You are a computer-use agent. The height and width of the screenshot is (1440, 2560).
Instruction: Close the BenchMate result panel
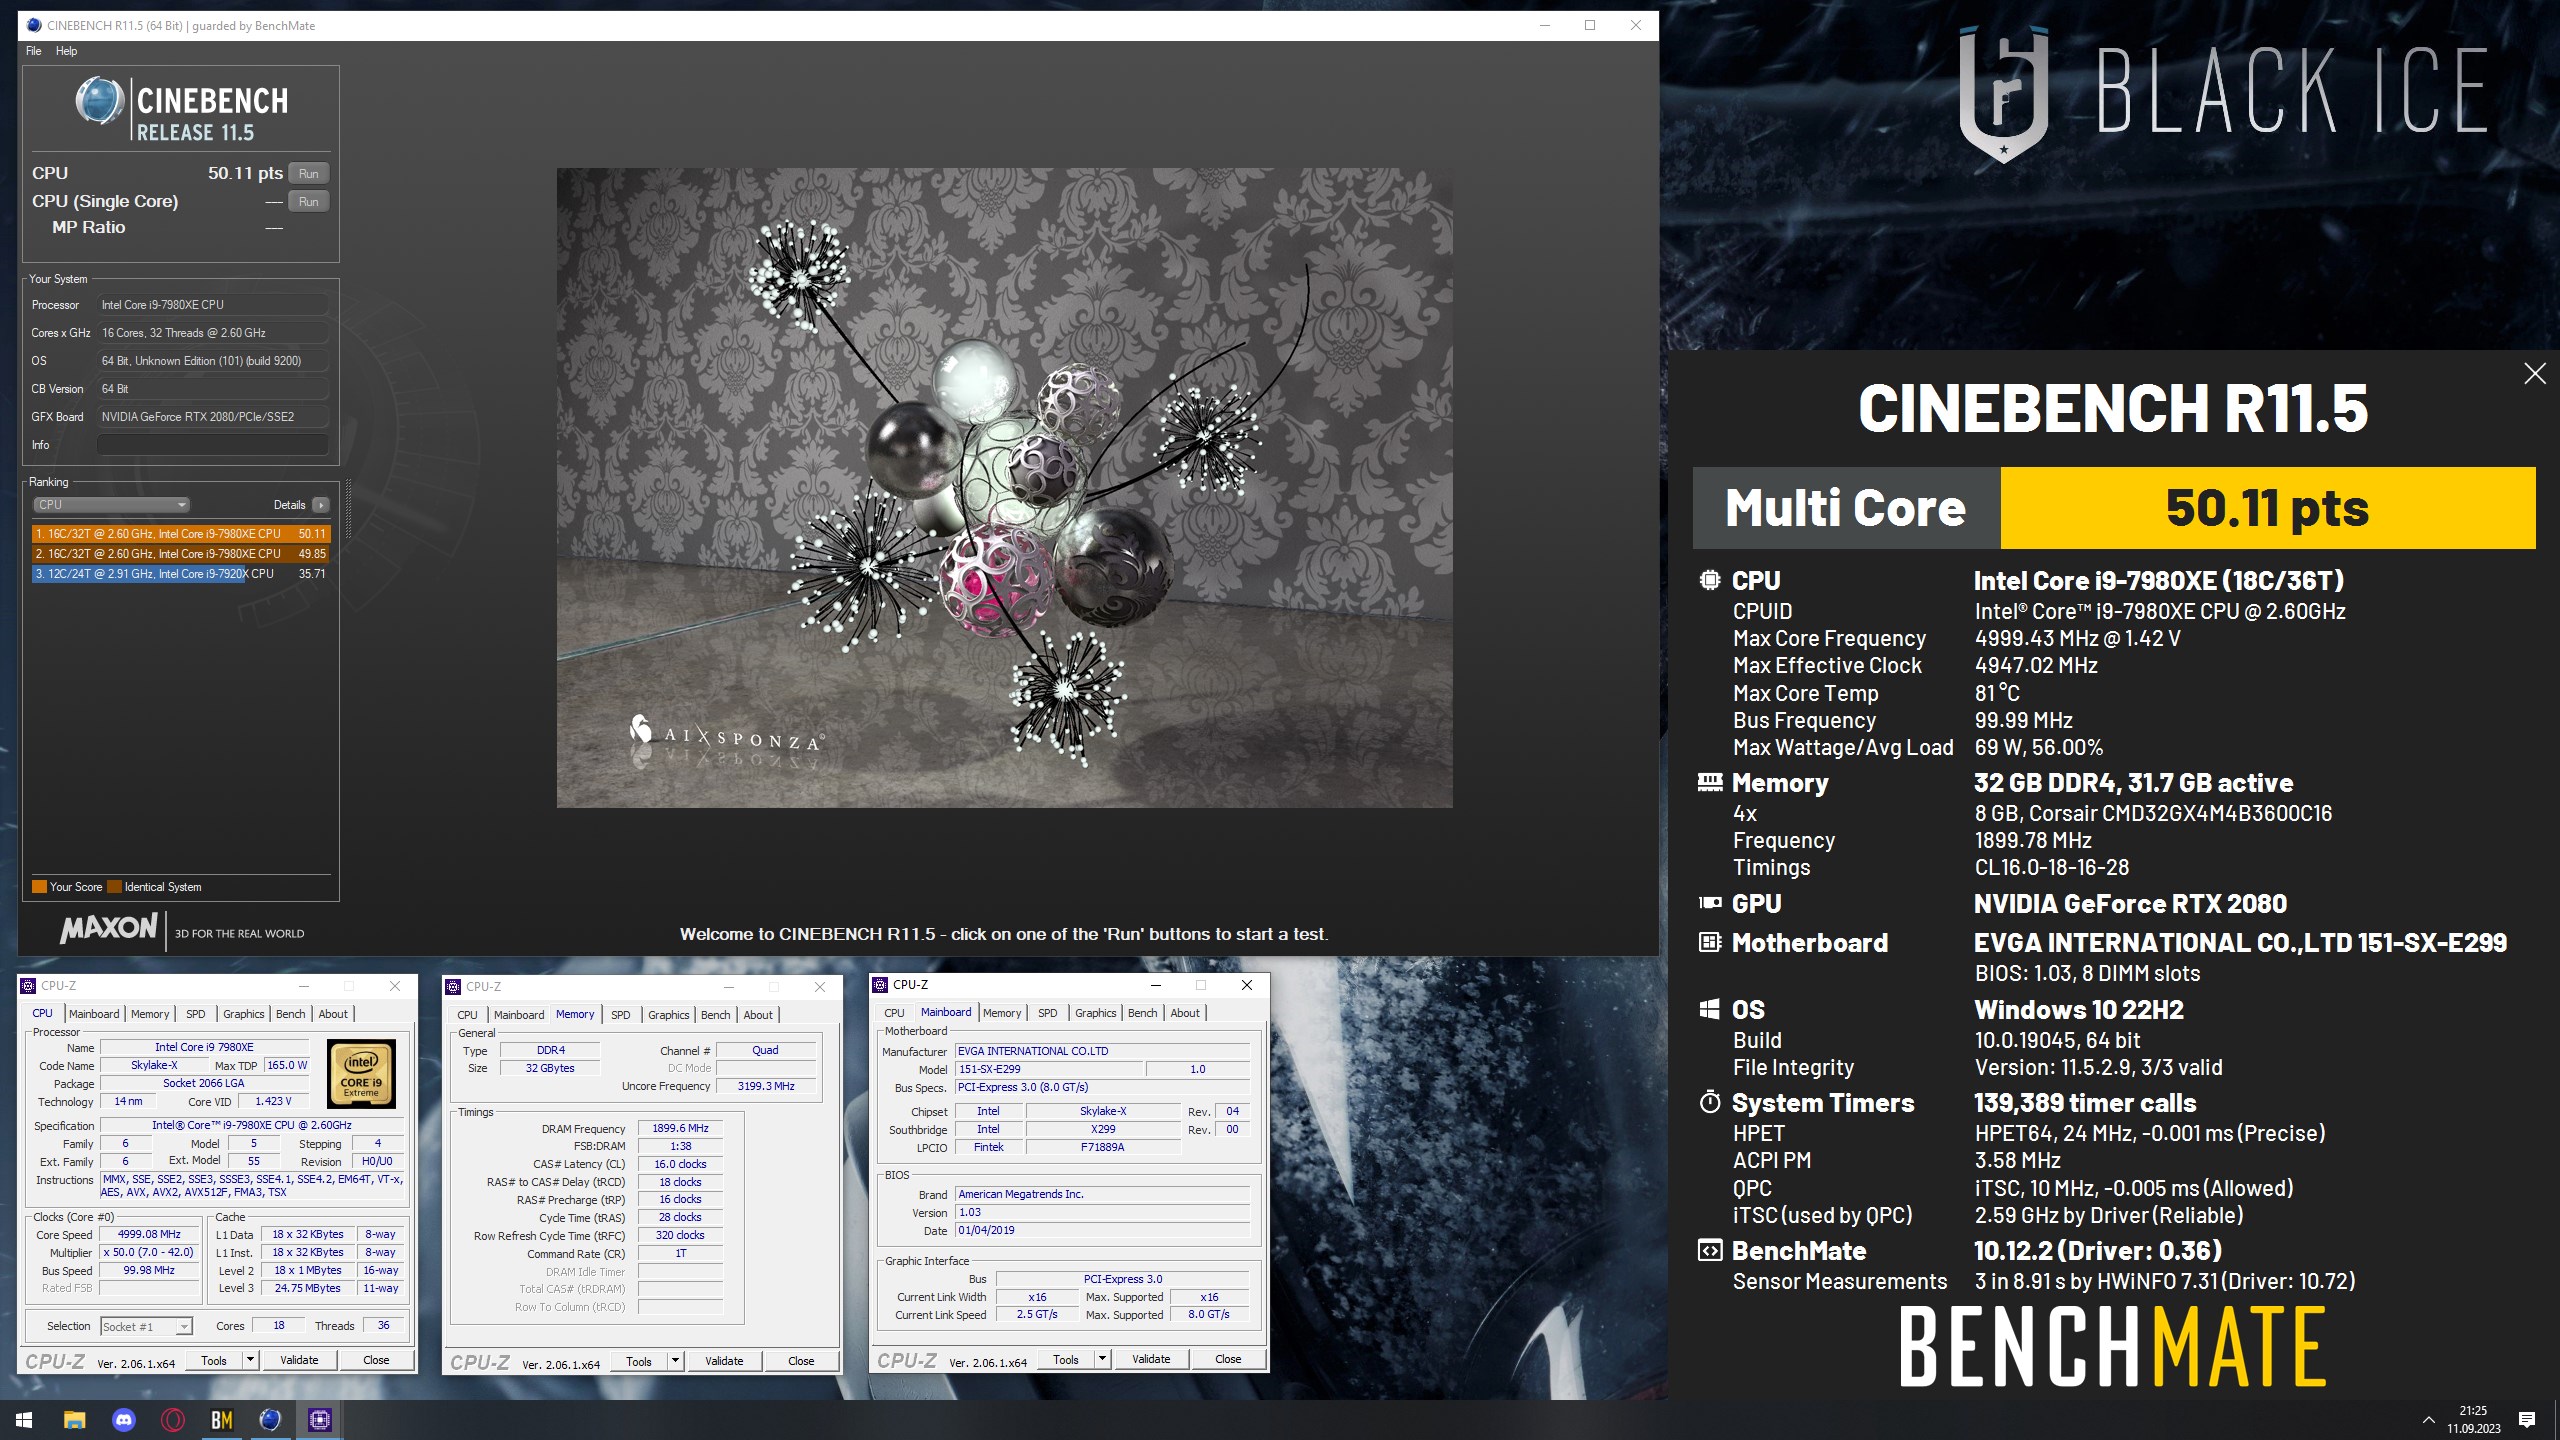click(2534, 374)
